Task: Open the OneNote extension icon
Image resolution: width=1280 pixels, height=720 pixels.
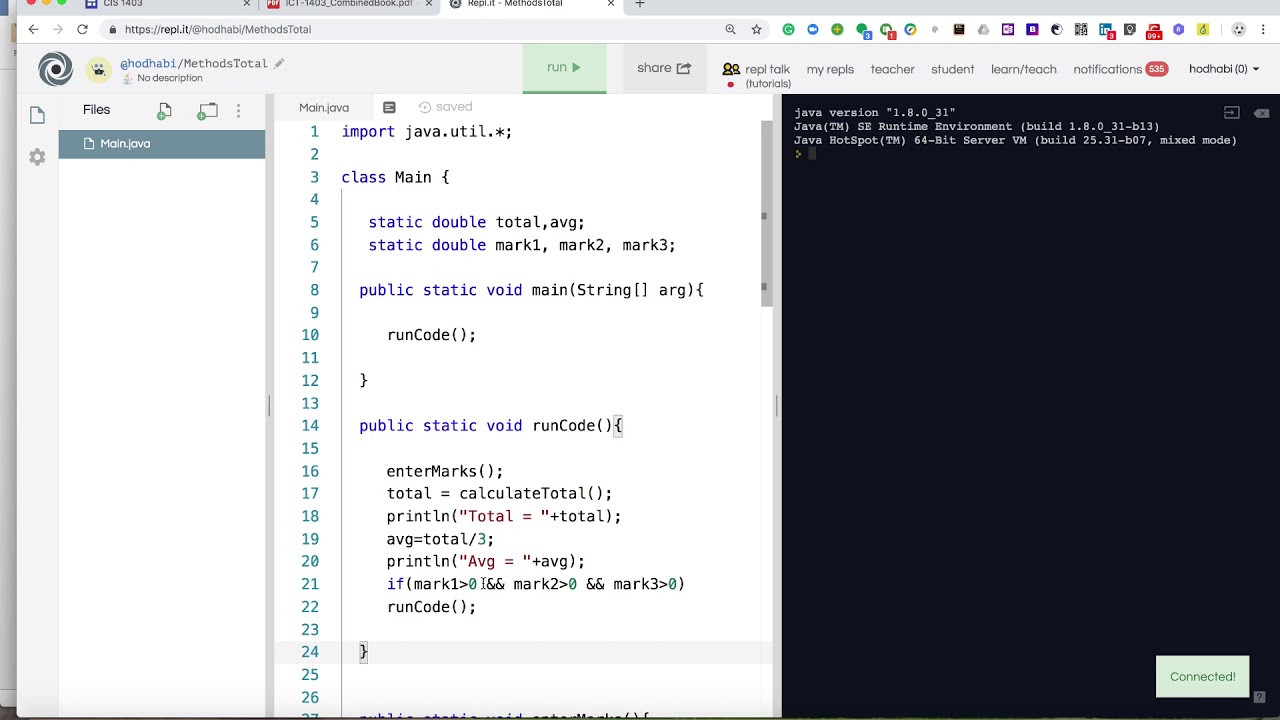Action: [x=1008, y=29]
